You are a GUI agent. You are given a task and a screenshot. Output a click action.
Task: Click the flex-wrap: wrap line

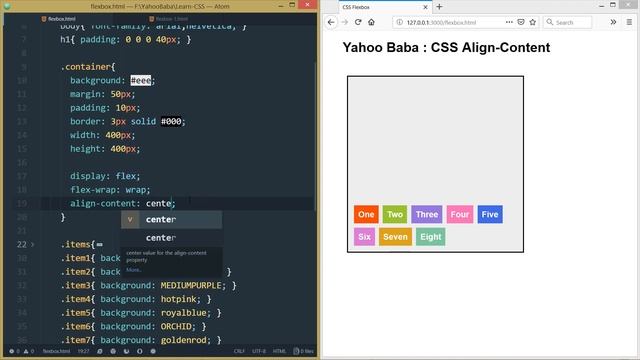tap(110, 190)
